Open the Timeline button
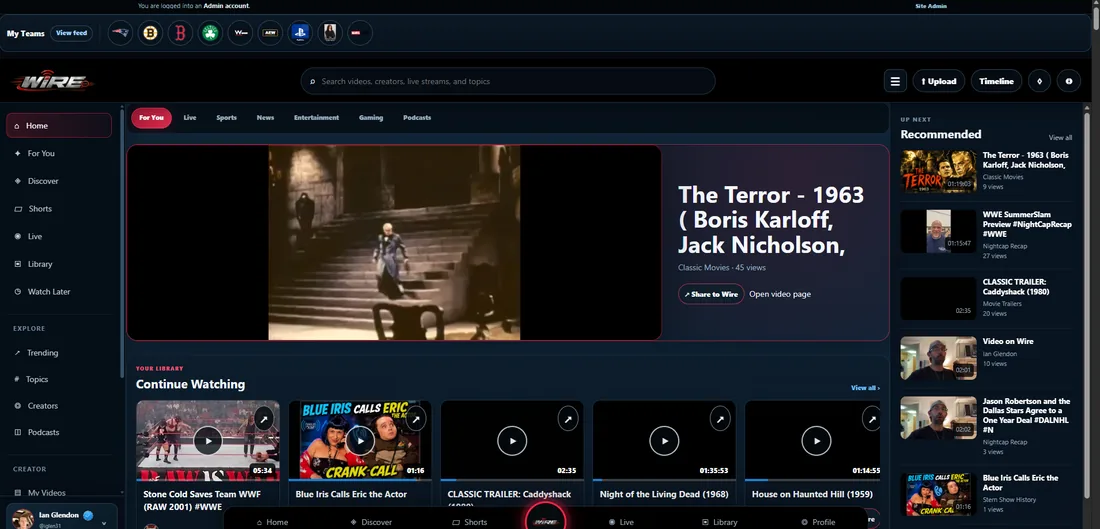This screenshot has height=529, width=1100. click(996, 81)
